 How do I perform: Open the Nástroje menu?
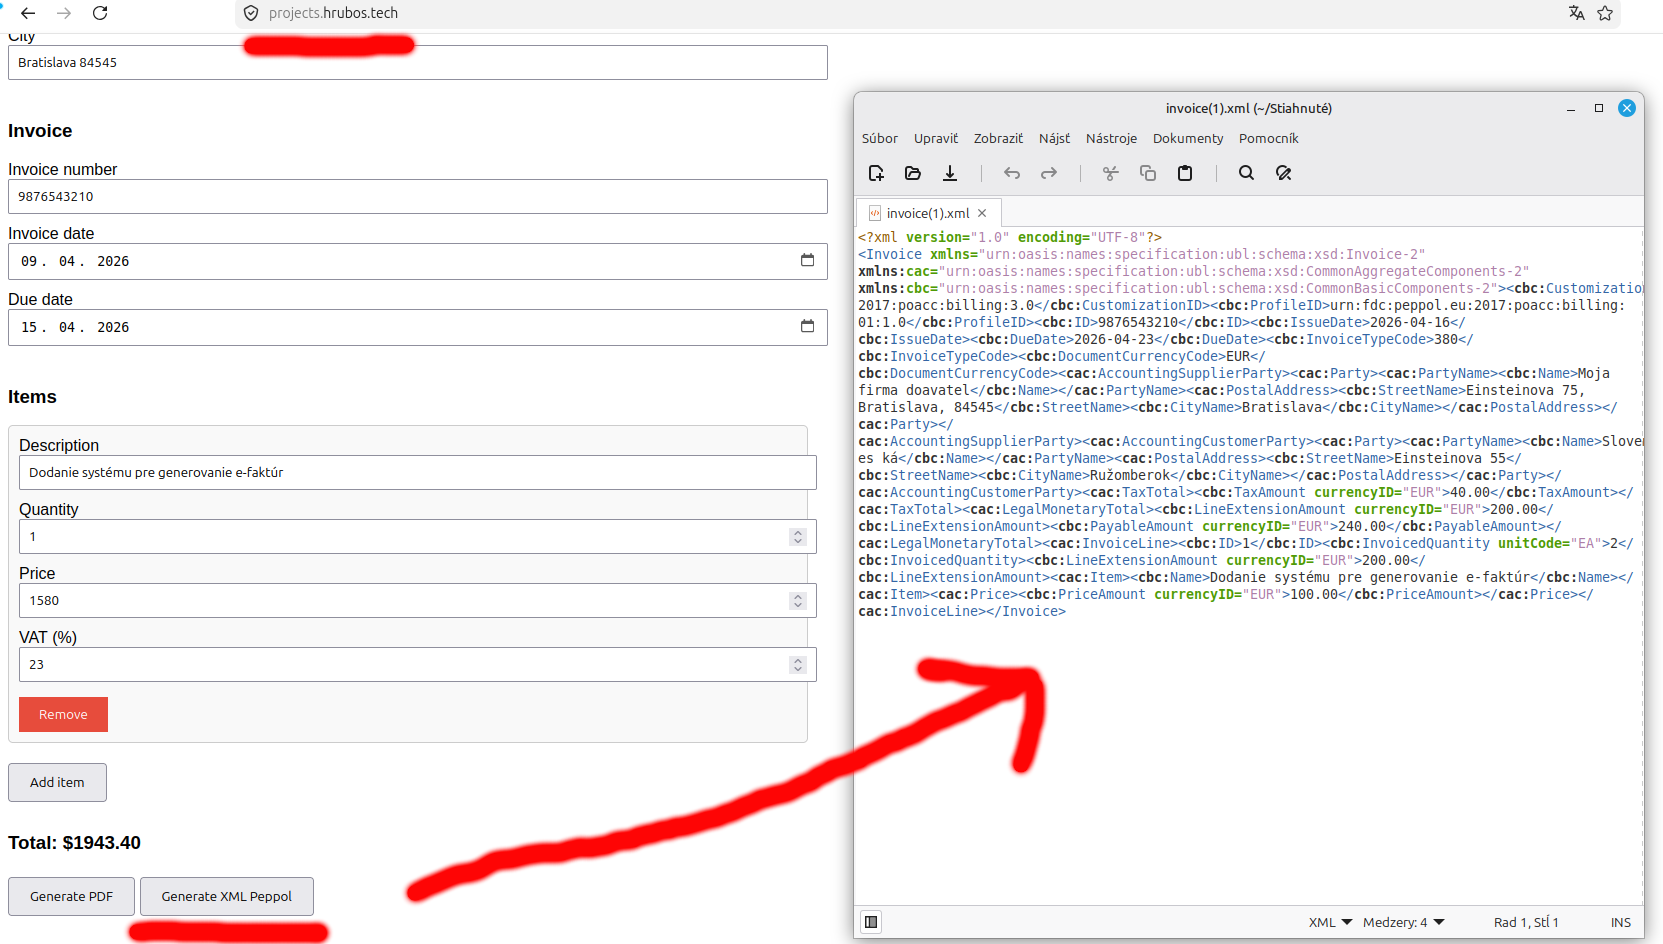1111,138
